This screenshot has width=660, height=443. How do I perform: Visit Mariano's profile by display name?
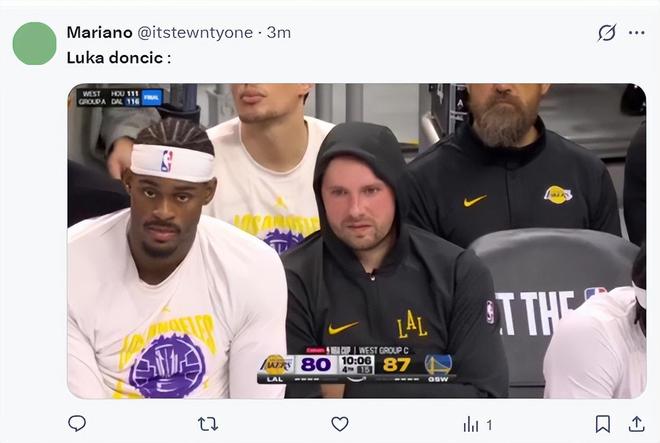point(99,32)
